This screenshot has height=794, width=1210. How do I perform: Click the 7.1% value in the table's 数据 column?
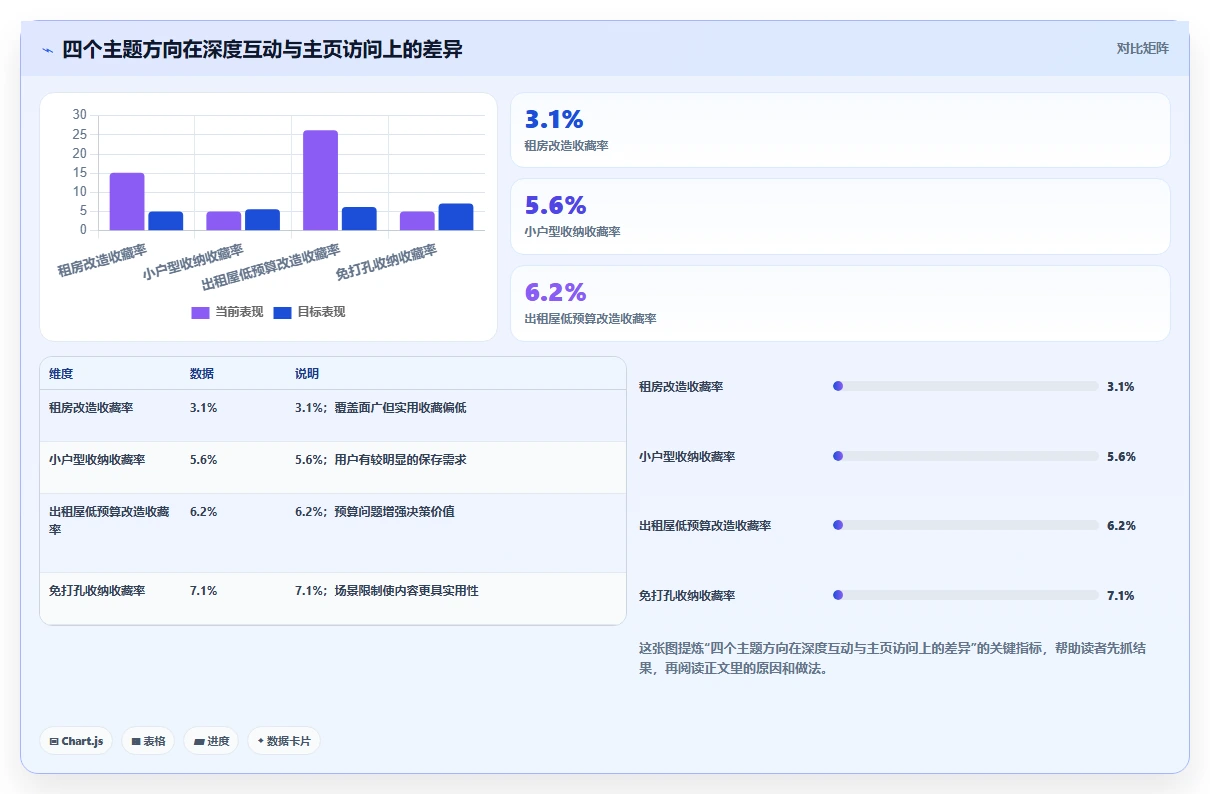pyautogui.click(x=203, y=591)
